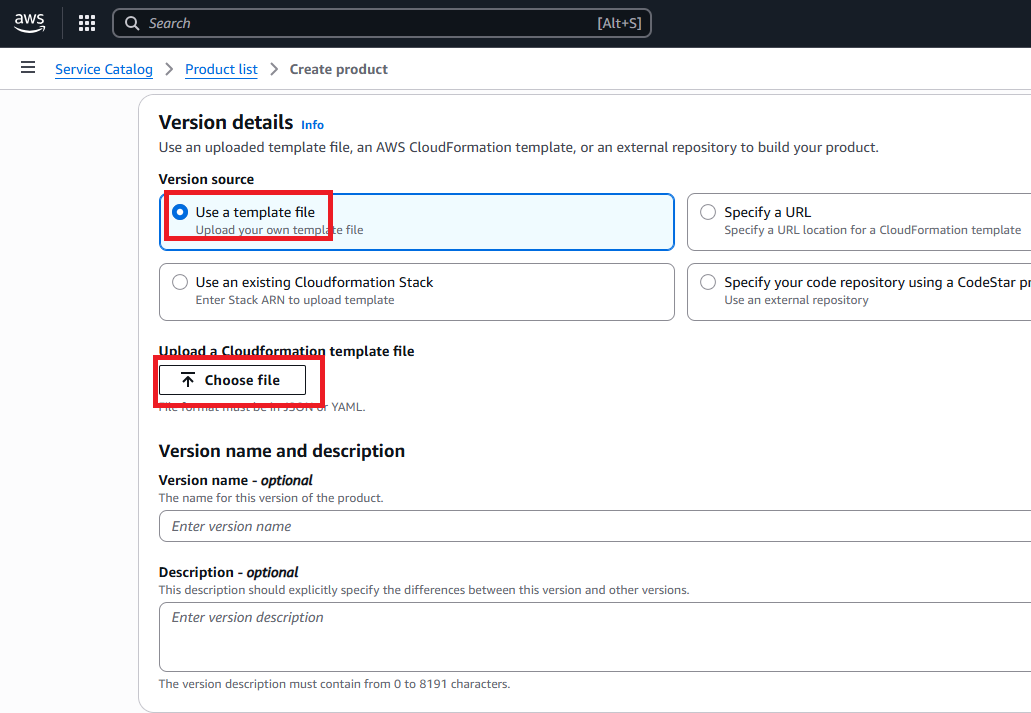Go to Service Catalog breadcrumb link

coord(104,69)
